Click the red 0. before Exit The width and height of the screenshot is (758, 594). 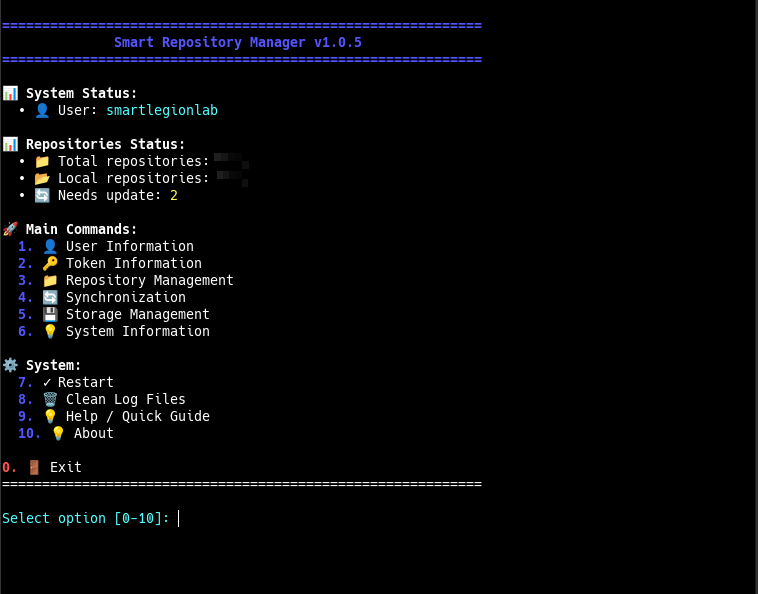[x=9, y=467]
